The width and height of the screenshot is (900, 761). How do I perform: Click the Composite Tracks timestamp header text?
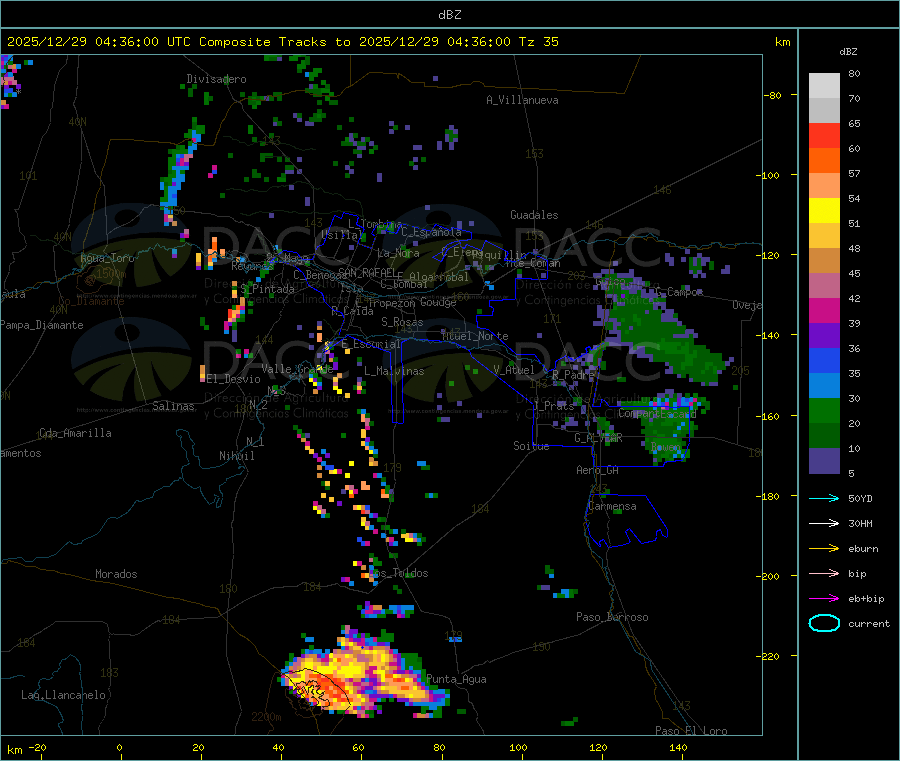[x=283, y=42]
